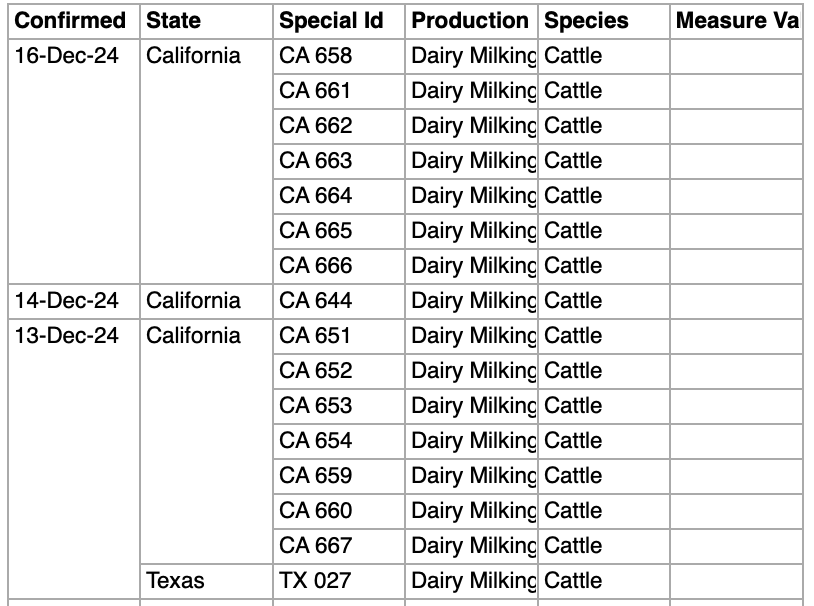
Task: Click the CA 644 special ID cell
Action: (x=316, y=301)
